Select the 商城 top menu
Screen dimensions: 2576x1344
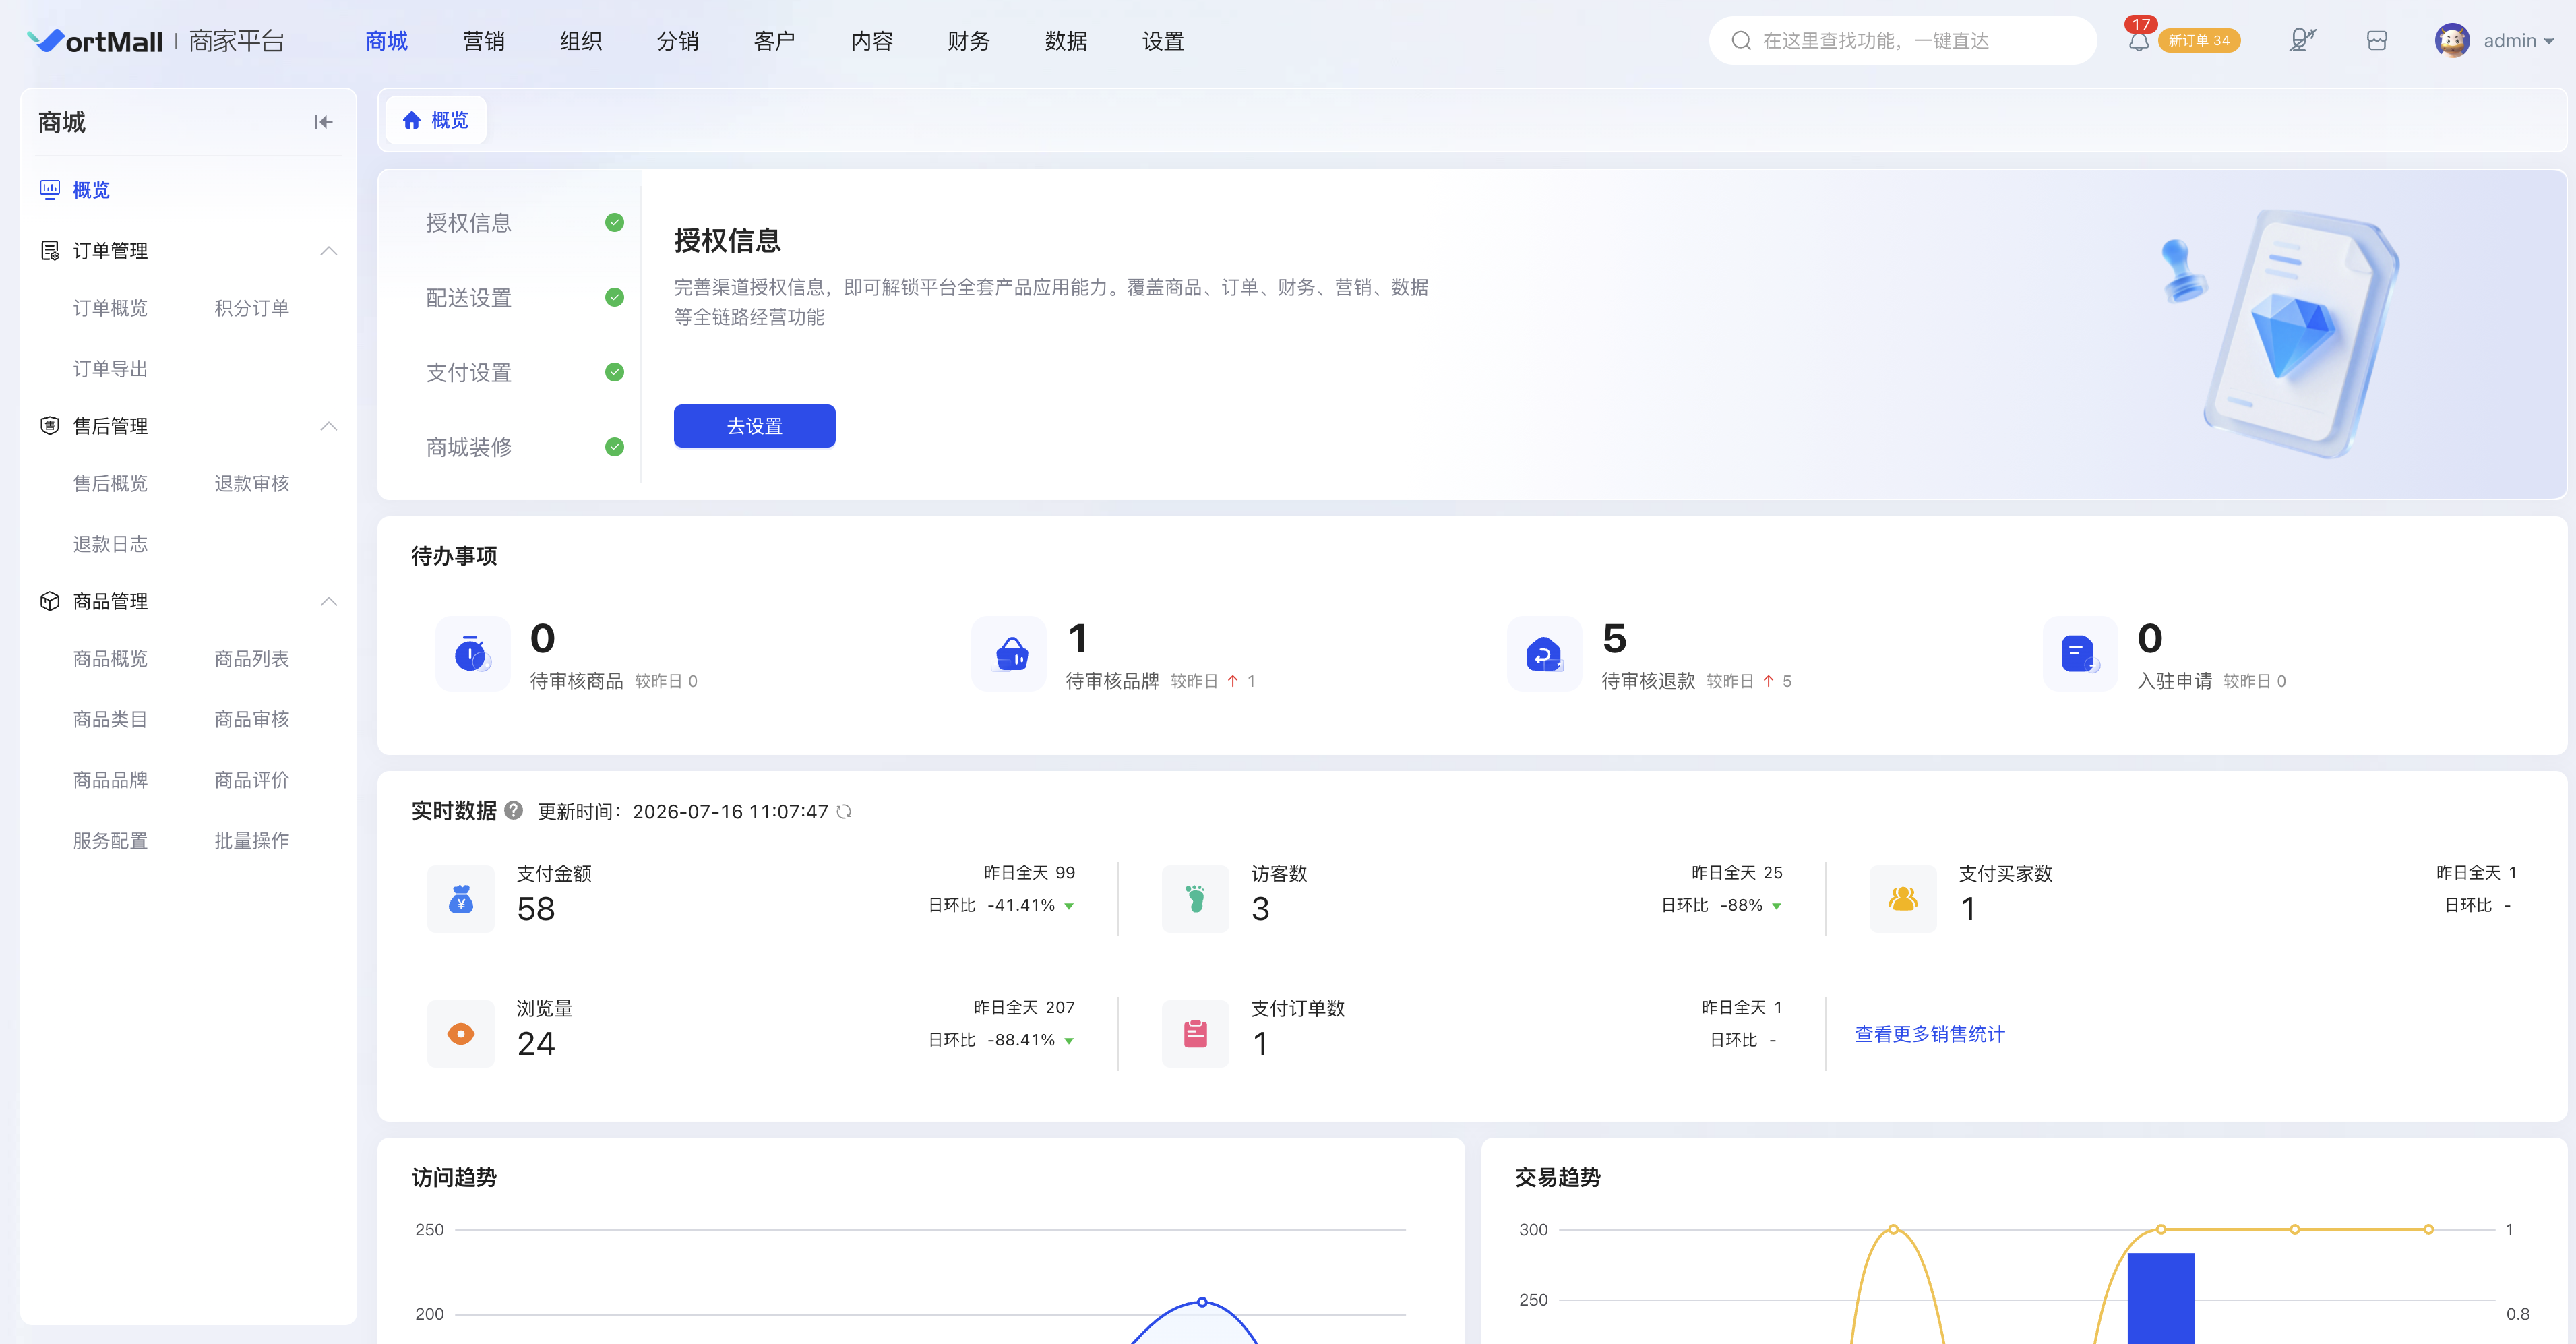(x=387, y=41)
